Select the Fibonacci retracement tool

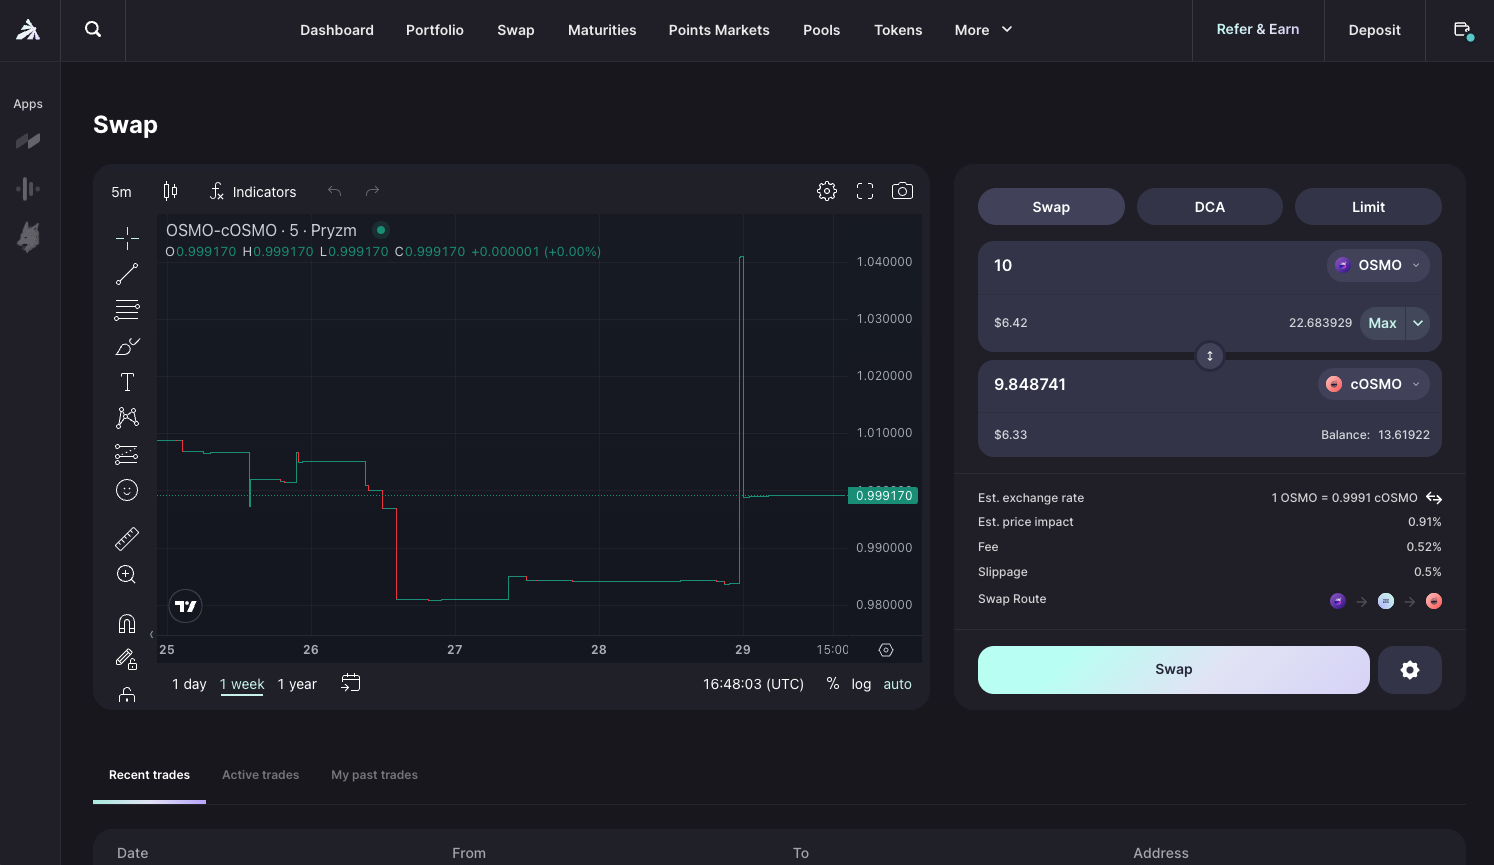127,310
